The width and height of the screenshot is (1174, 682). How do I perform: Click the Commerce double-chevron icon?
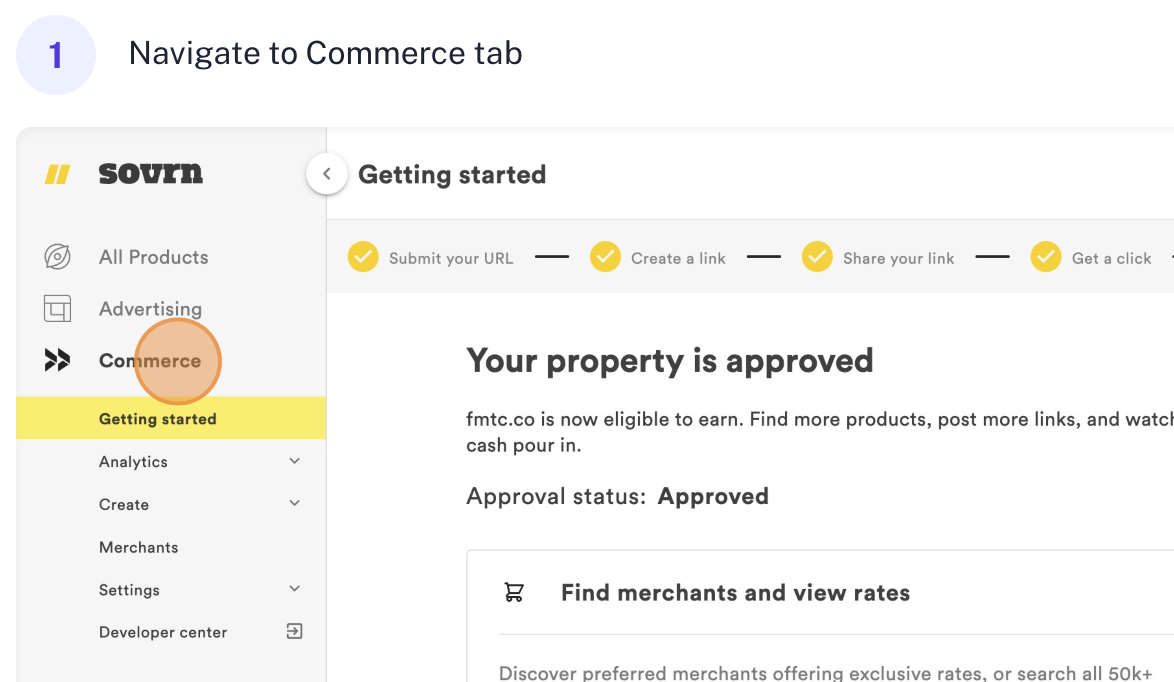point(57,361)
